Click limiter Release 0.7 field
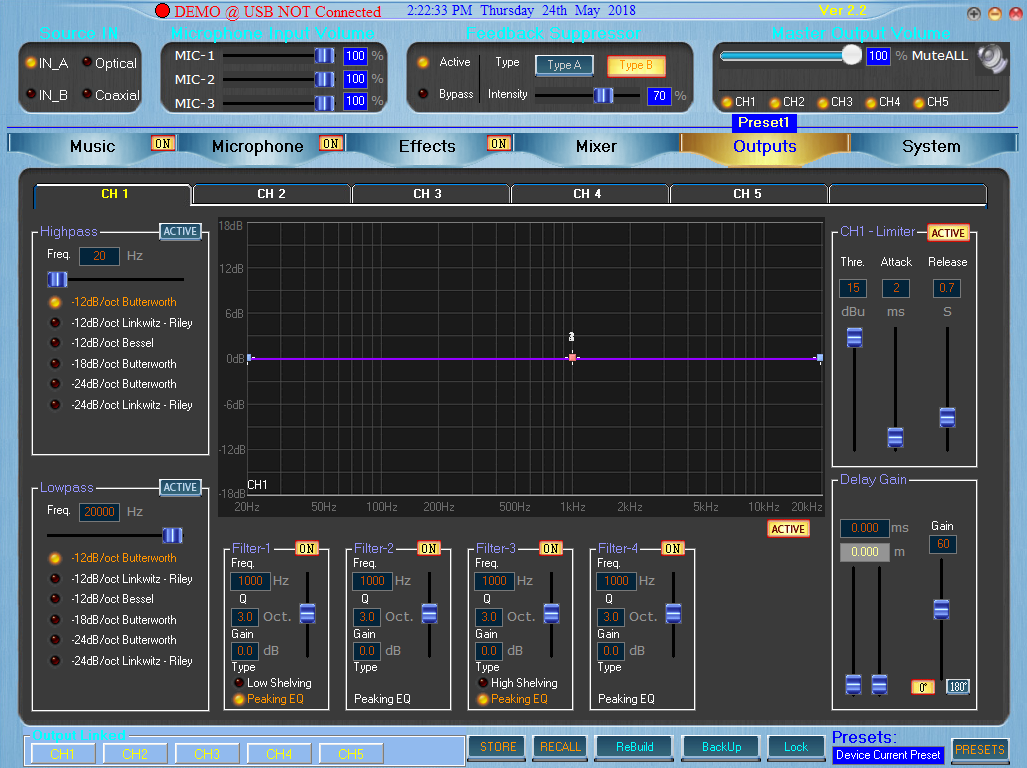Image resolution: width=1027 pixels, height=768 pixels. (946, 288)
